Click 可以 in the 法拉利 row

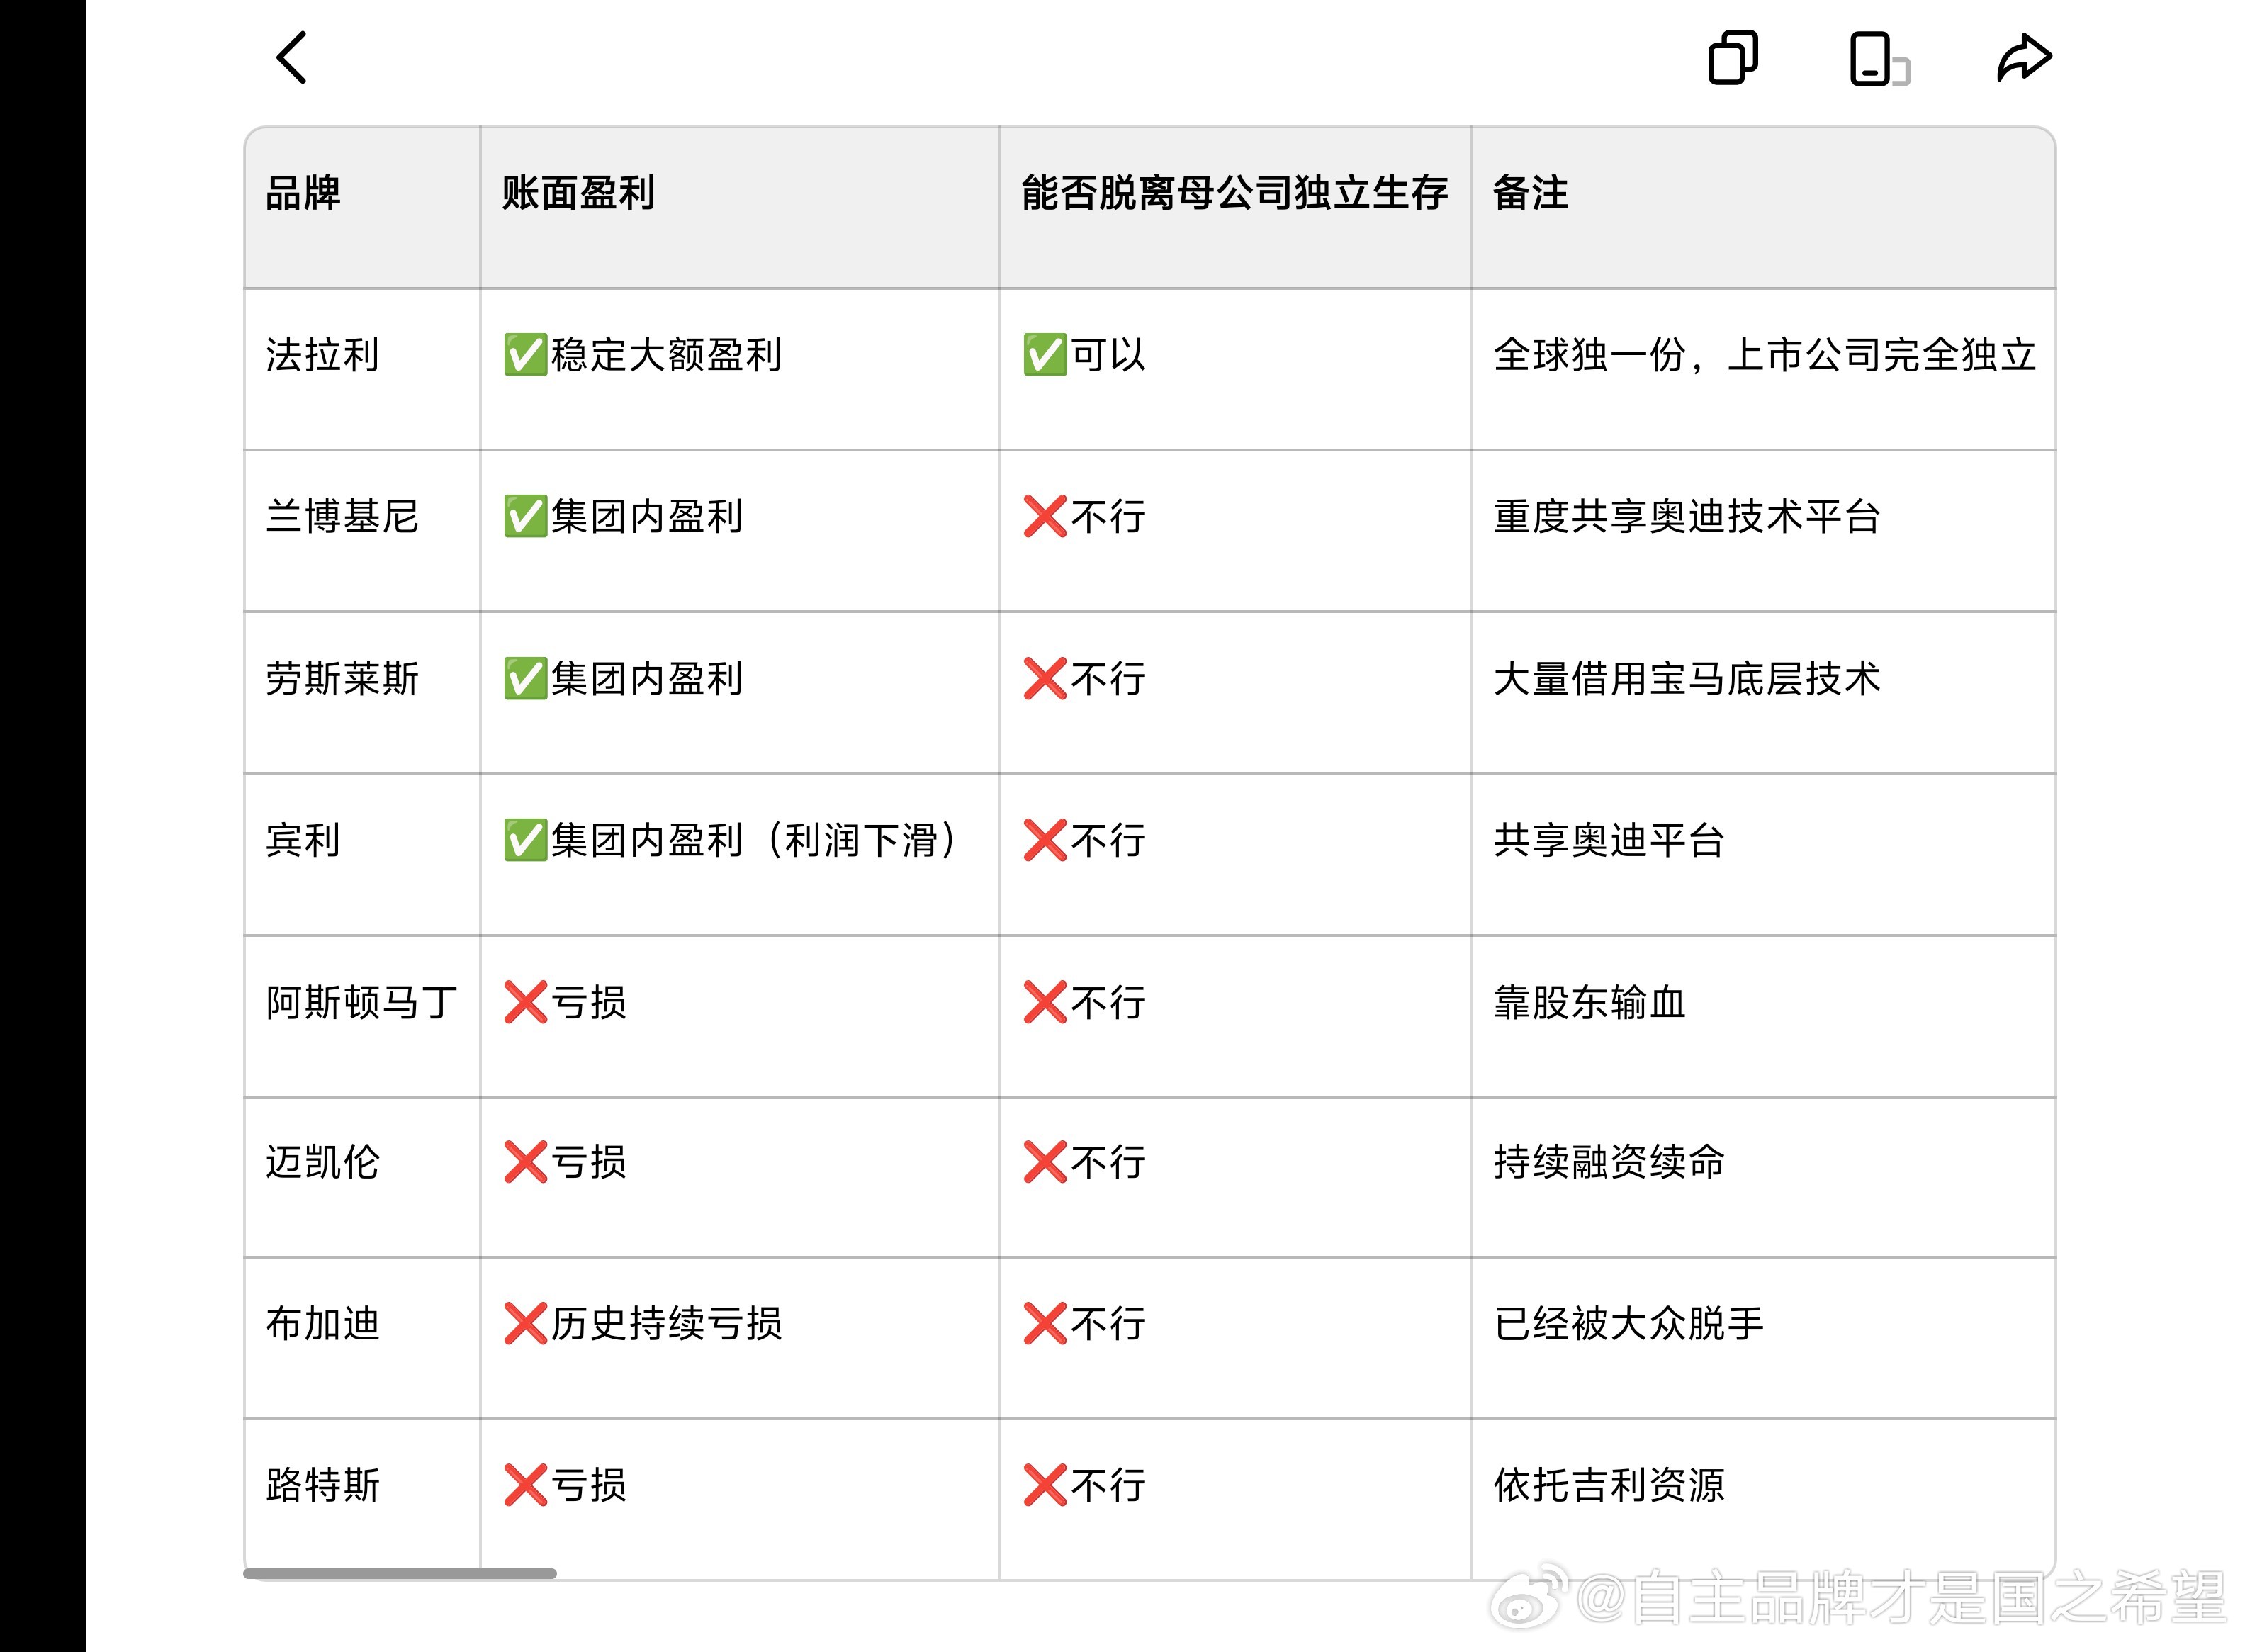1084,354
